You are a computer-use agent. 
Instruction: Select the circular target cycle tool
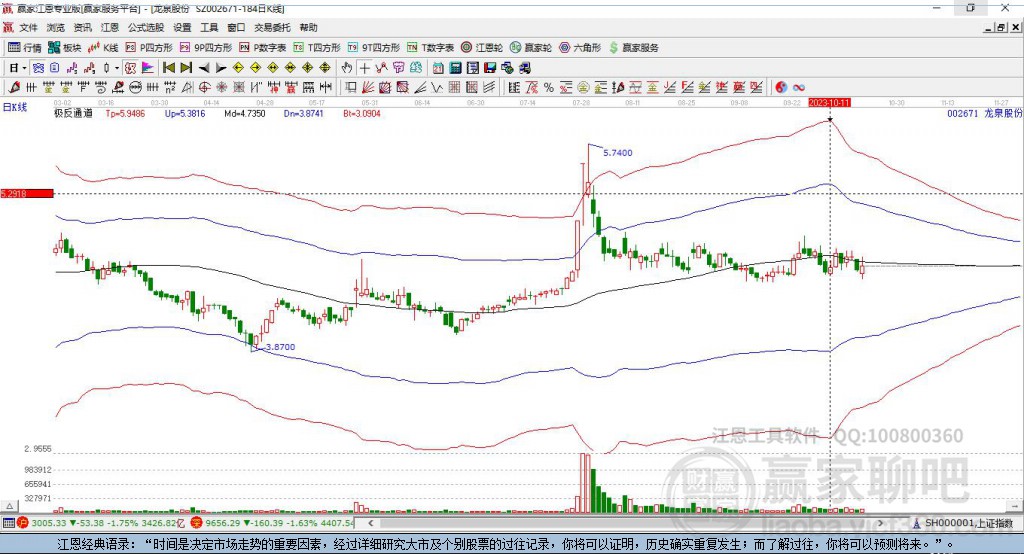tap(204, 87)
